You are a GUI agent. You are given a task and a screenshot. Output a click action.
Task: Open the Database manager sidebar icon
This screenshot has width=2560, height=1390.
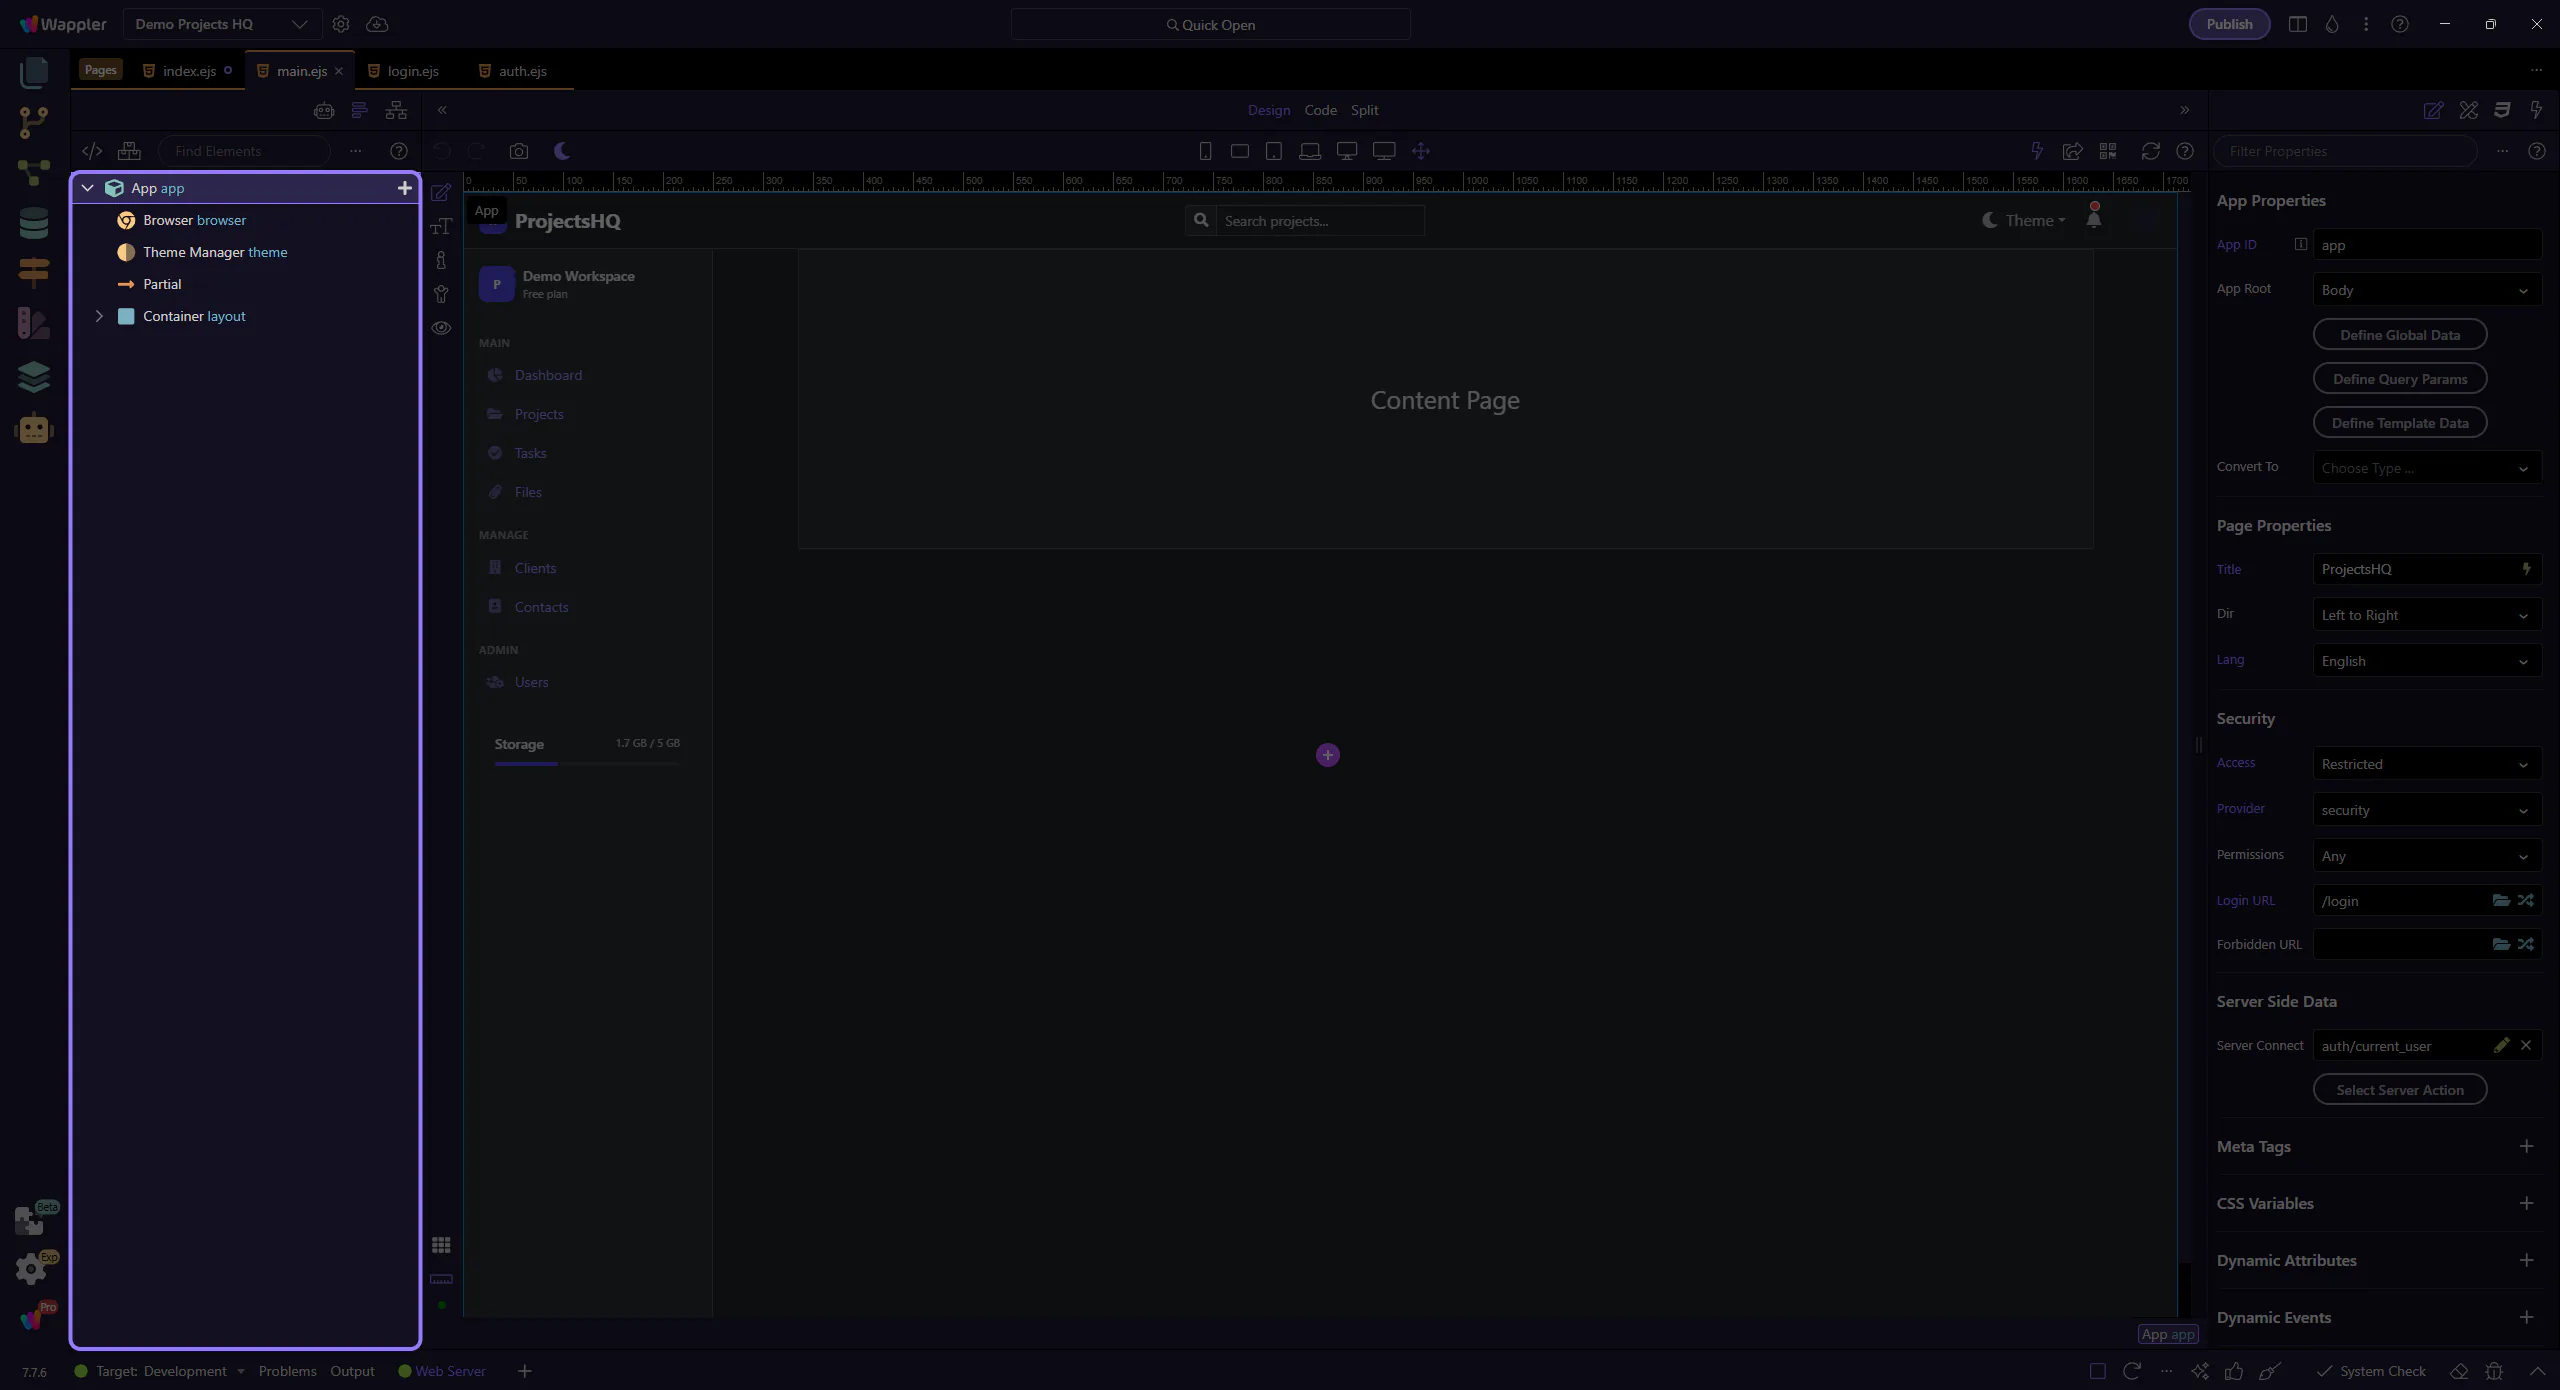pos(33,223)
